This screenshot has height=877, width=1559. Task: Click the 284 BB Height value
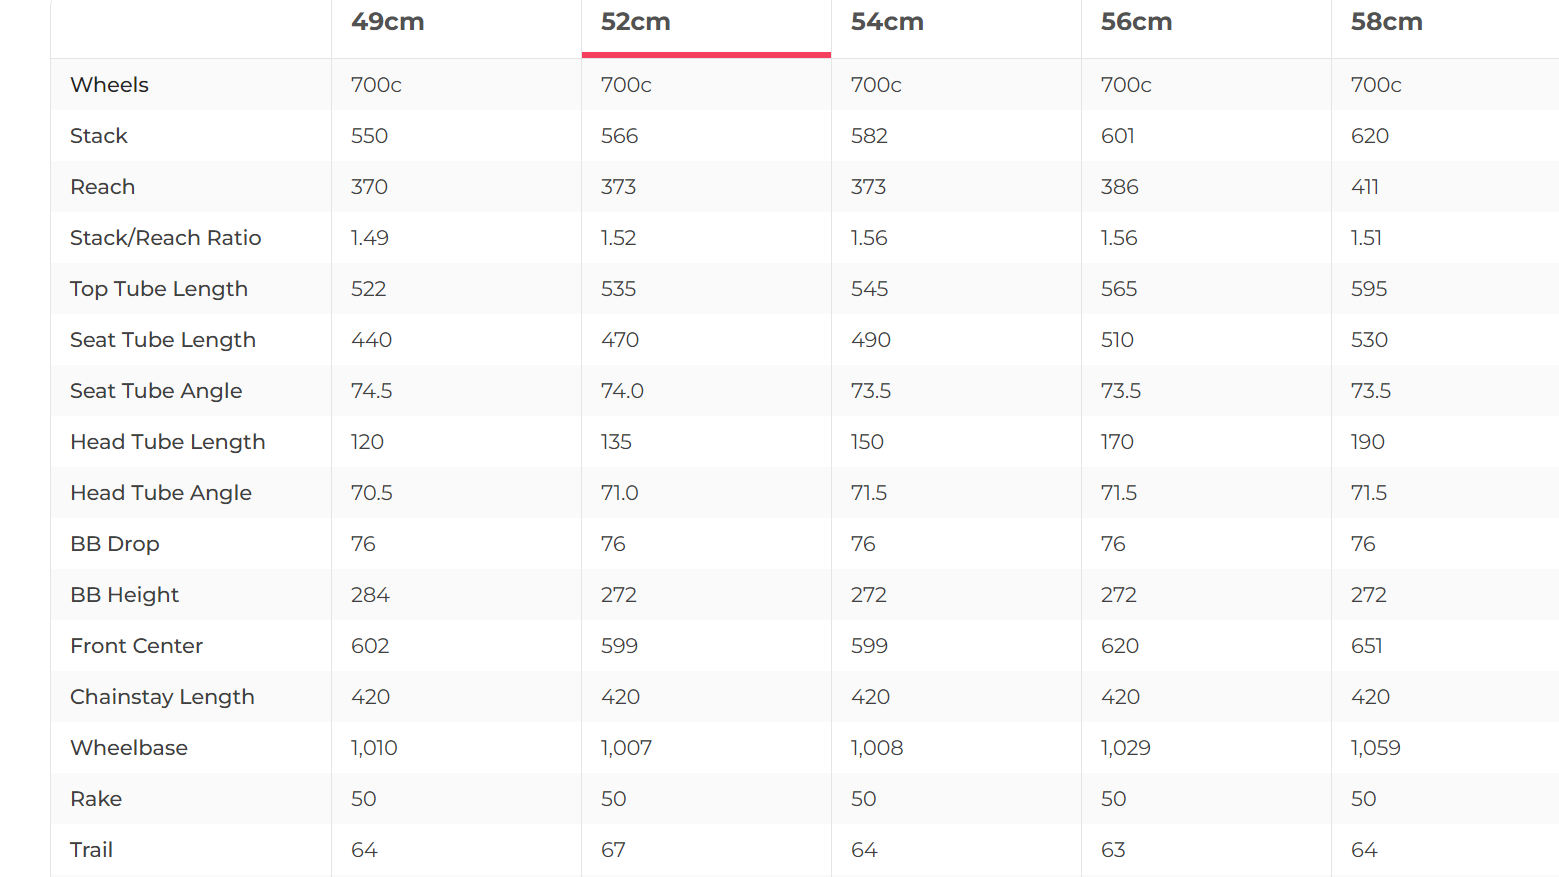370,595
